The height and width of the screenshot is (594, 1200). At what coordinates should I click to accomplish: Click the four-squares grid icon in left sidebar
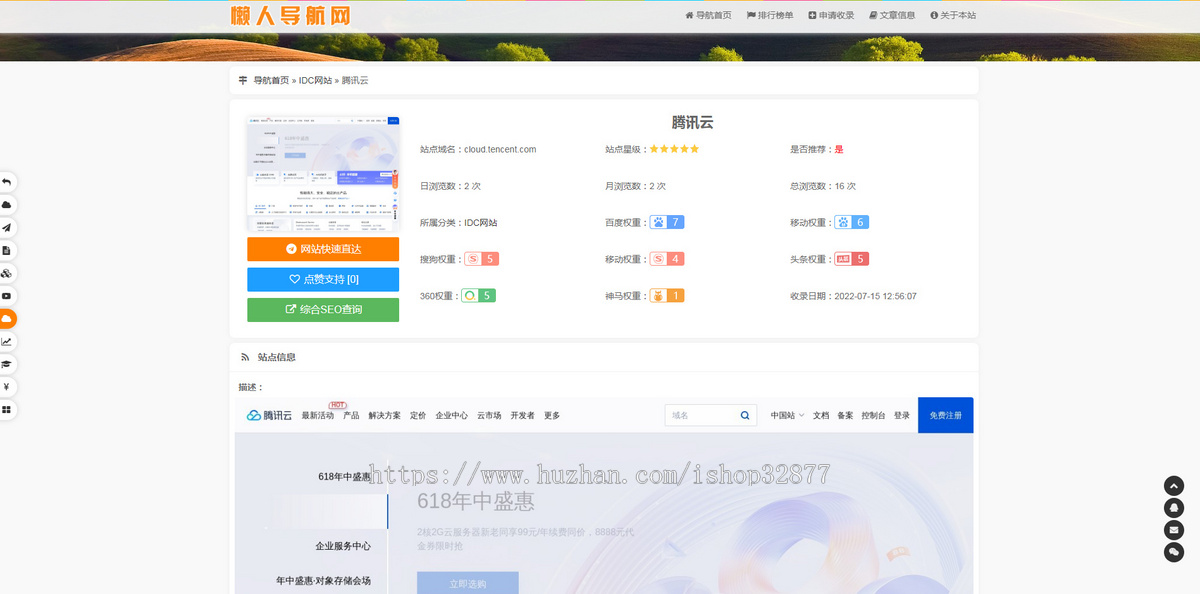(6, 409)
